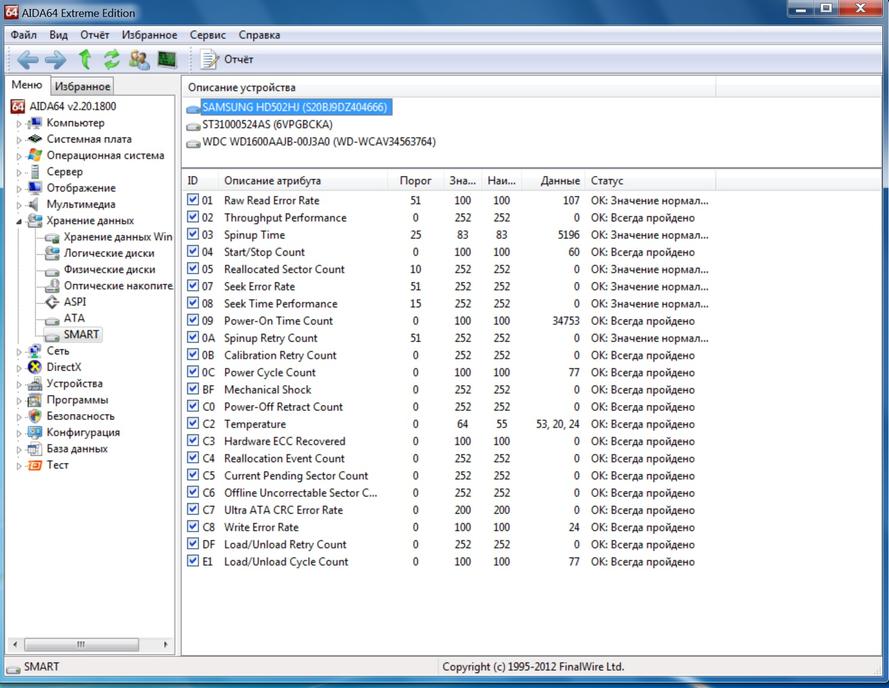Click the Компьютер tree icon
The width and height of the screenshot is (889, 688).
coord(35,123)
